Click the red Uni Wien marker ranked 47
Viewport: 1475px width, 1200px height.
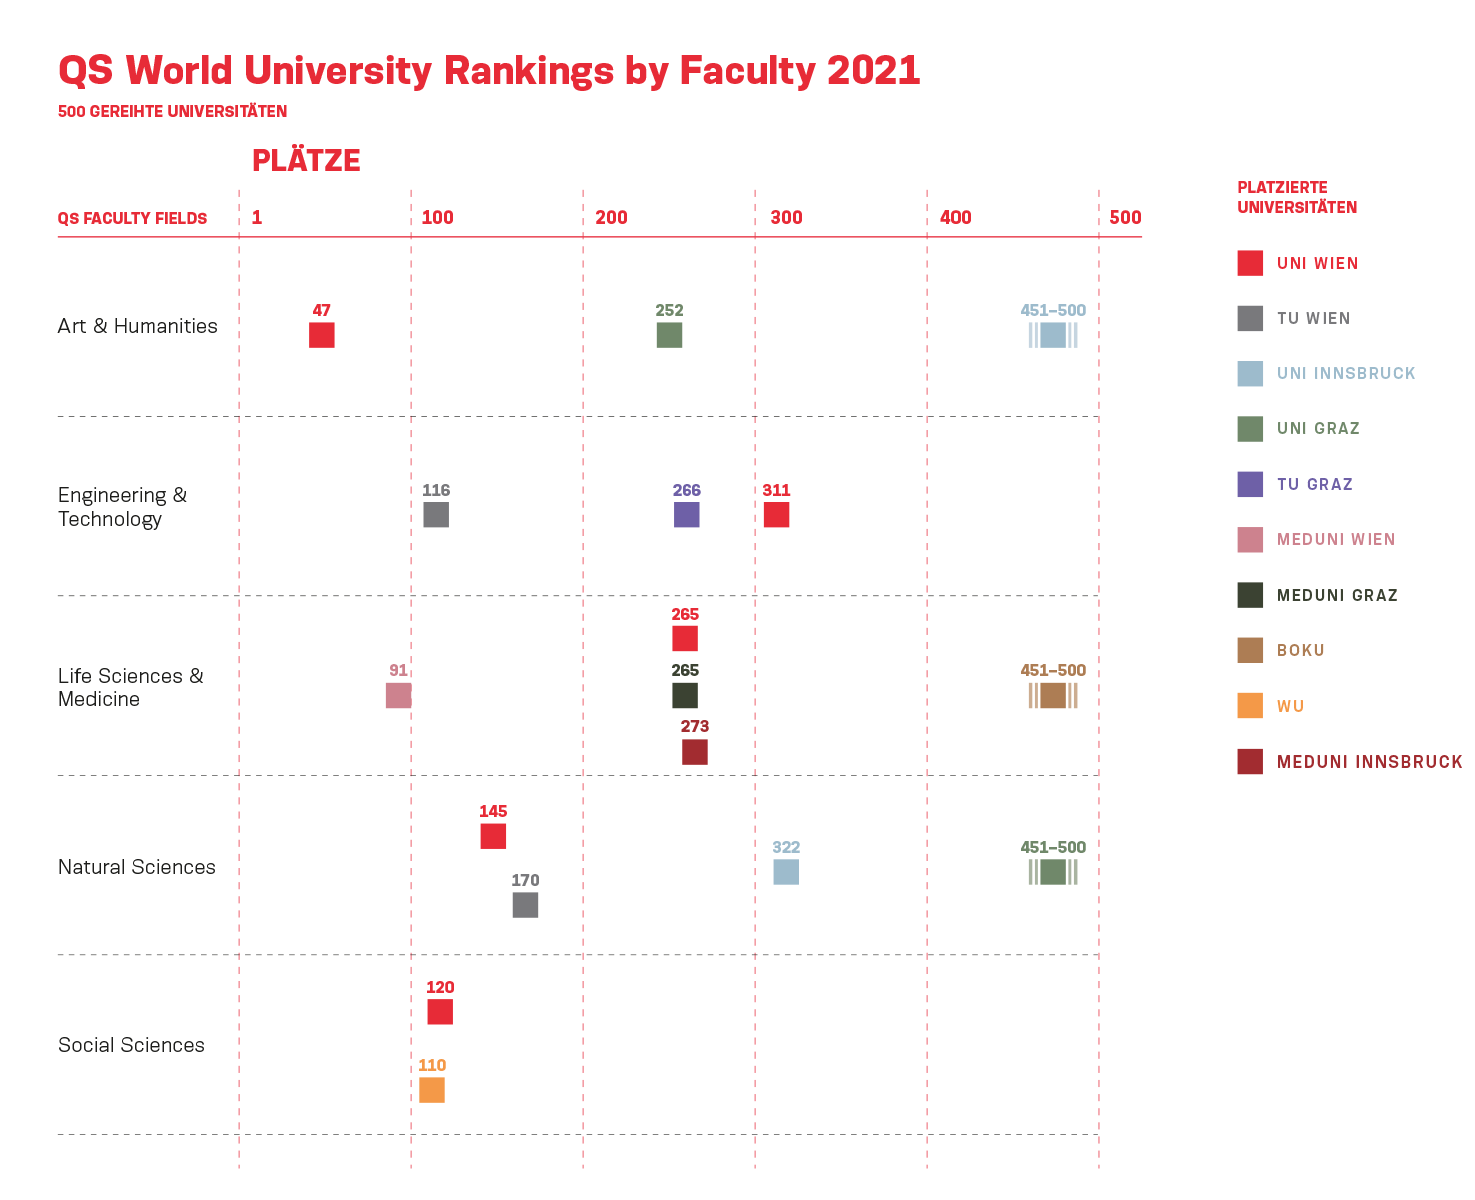(x=321, y=335)
